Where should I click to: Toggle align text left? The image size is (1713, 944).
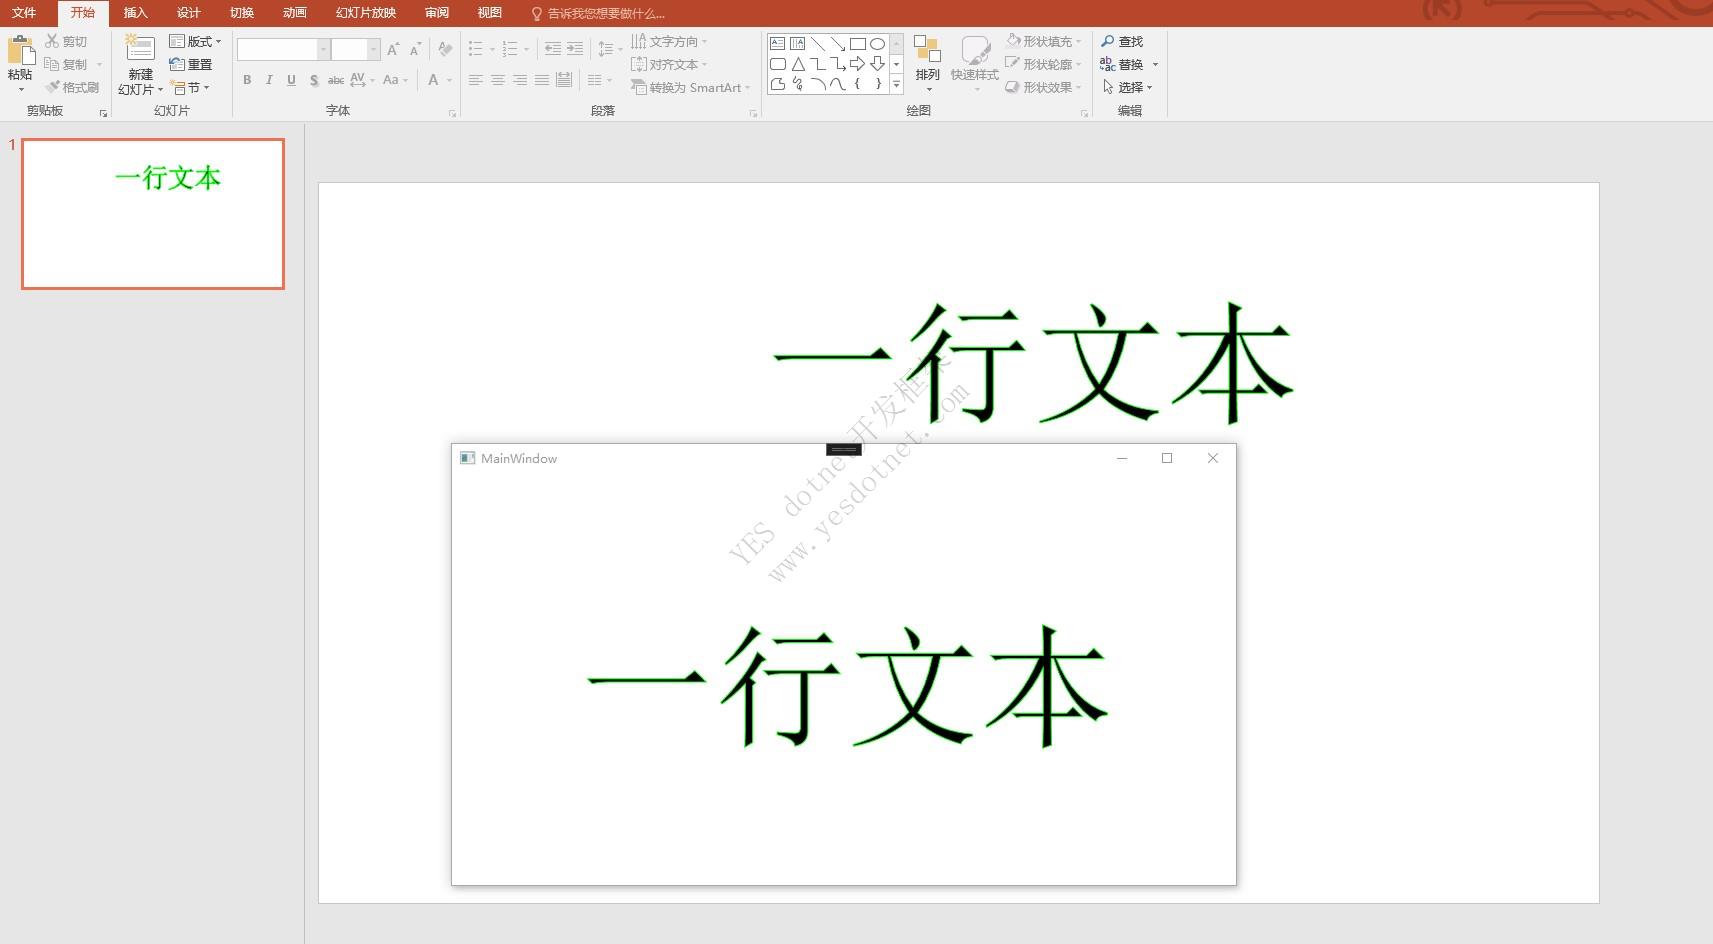pyautogui.click(x=475, y=80)
